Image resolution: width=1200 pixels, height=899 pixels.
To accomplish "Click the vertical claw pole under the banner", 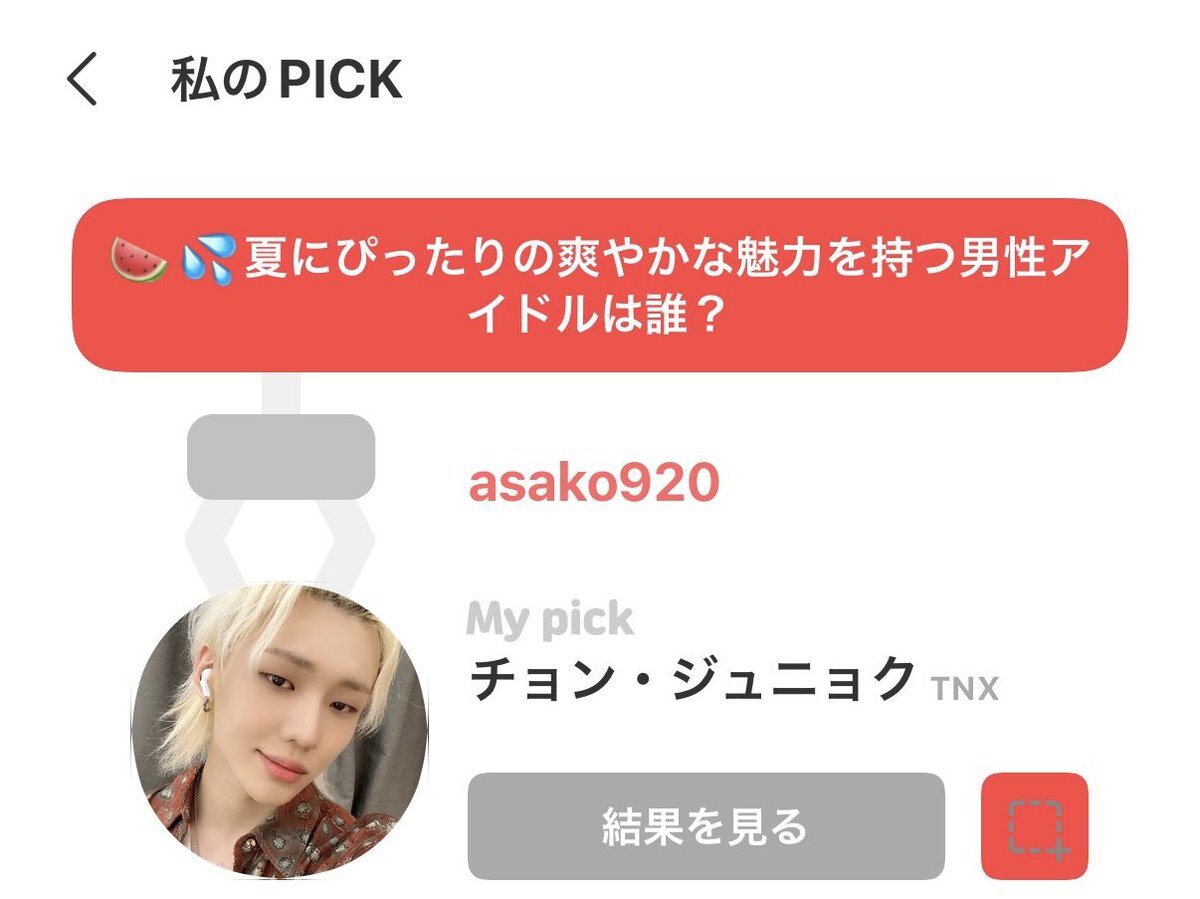I will point(281,393).
